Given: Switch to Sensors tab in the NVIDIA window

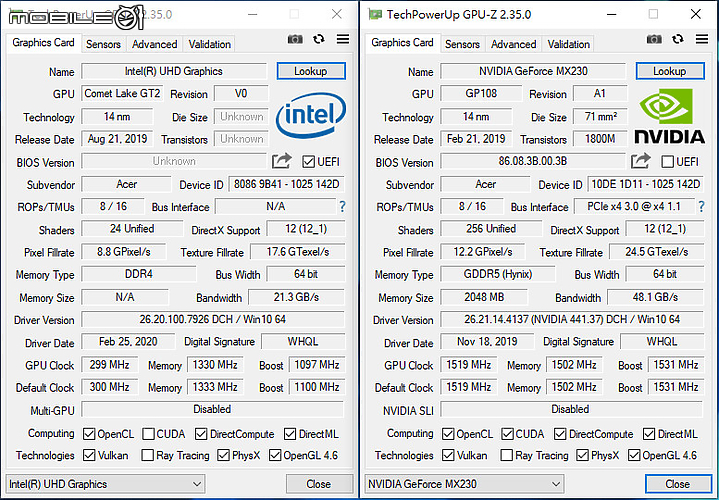Looking at the screenshot, I should tap(463, 44).
